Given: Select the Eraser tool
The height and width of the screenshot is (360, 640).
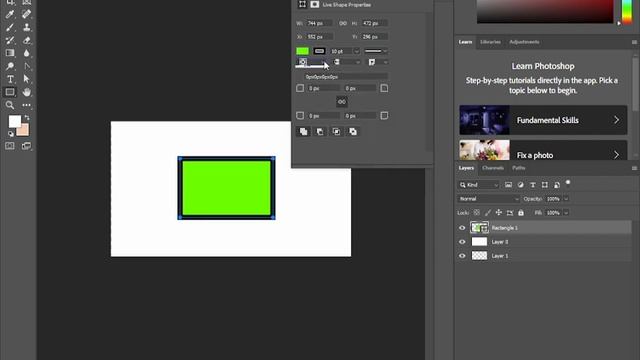Looking at the screenshot, I should coord(27,40).
